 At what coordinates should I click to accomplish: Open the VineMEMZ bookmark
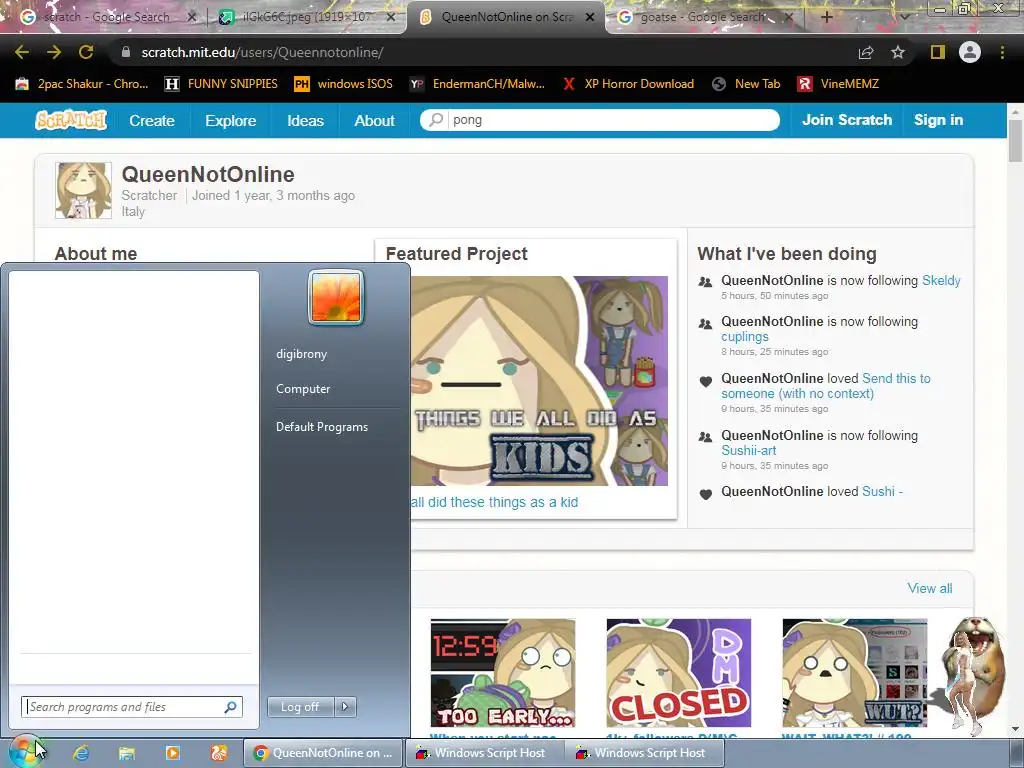click(838, 84)
